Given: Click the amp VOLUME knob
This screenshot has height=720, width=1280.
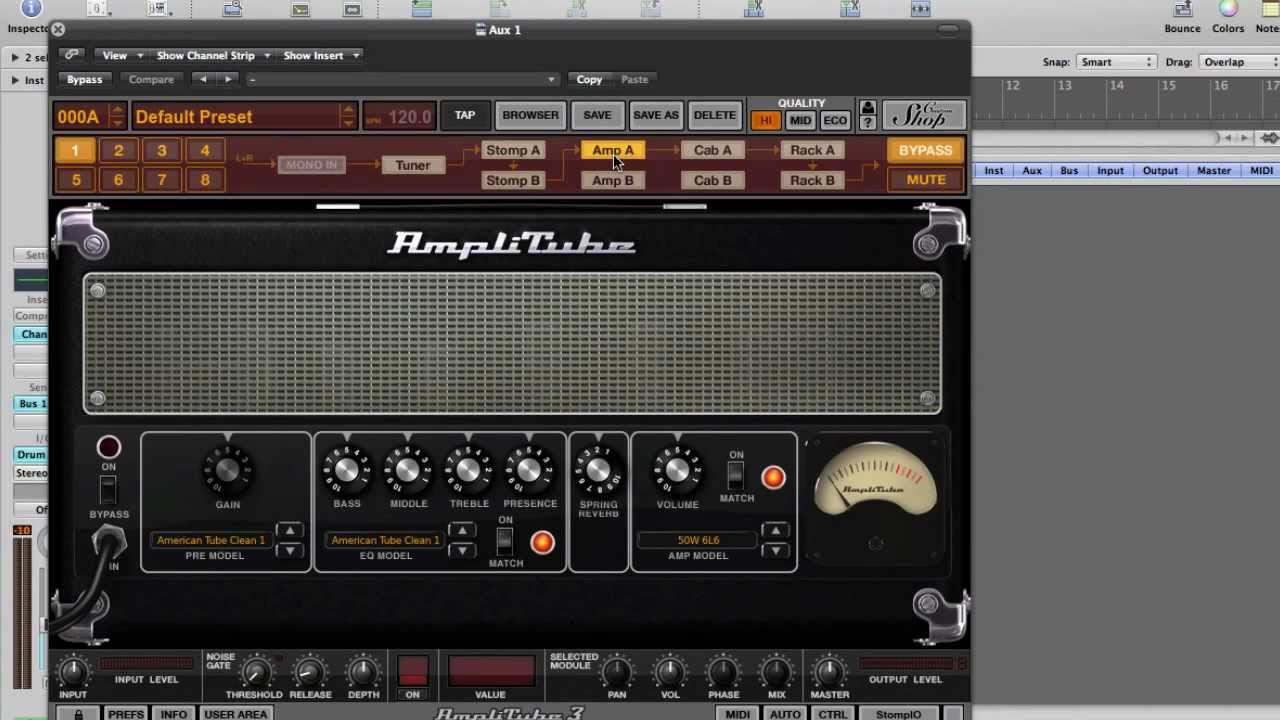Looking at the screenshot, I should coord(677,470).
